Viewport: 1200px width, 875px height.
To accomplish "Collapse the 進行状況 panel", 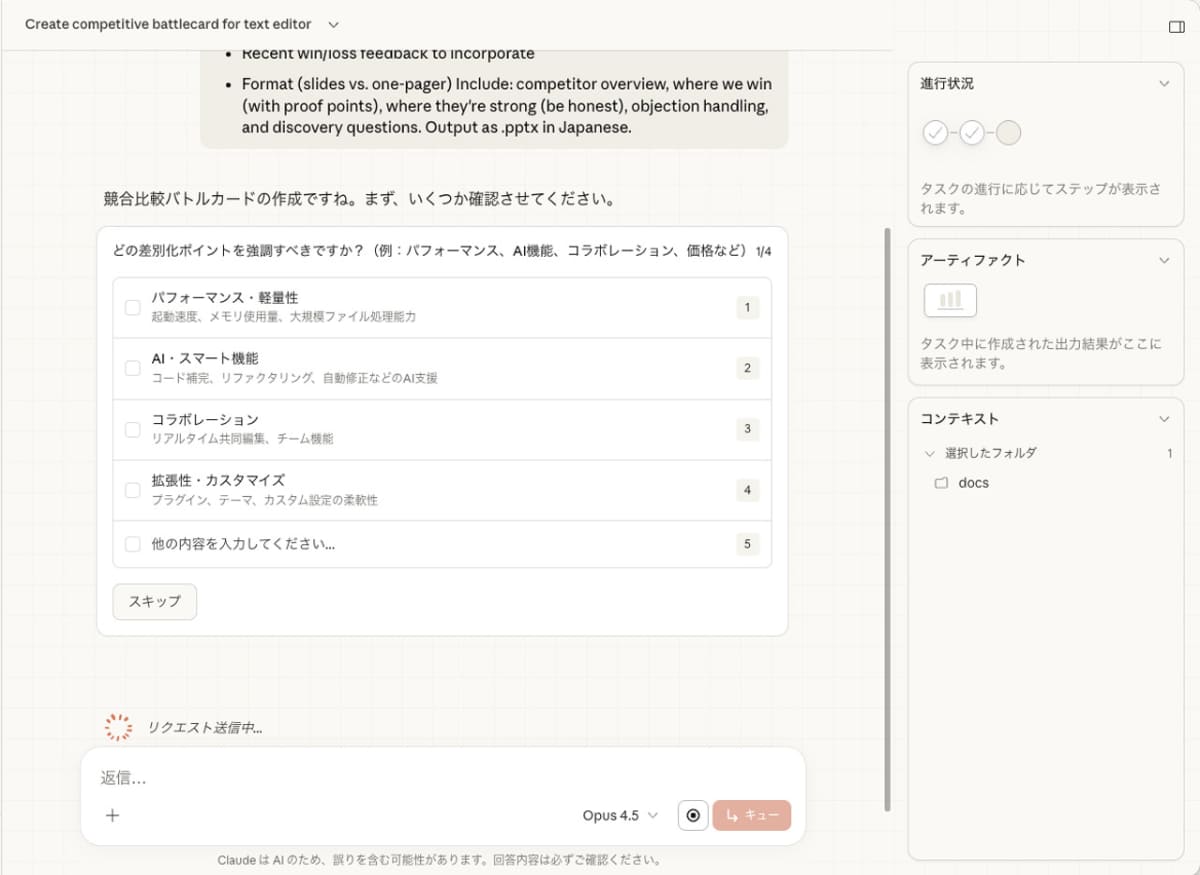I will pos(1163,84).
